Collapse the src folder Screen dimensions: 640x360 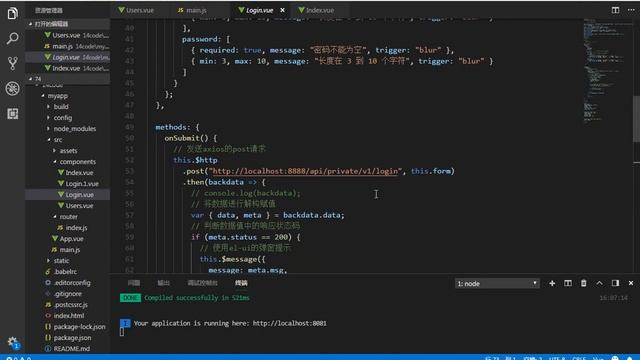click(x=58, y=140)
